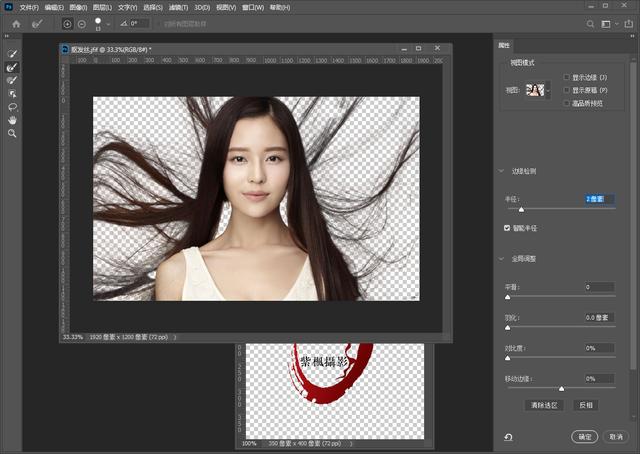Select the Lasso tool in toolbar
This screenshot has width=640, height=454.
point(12,106)
